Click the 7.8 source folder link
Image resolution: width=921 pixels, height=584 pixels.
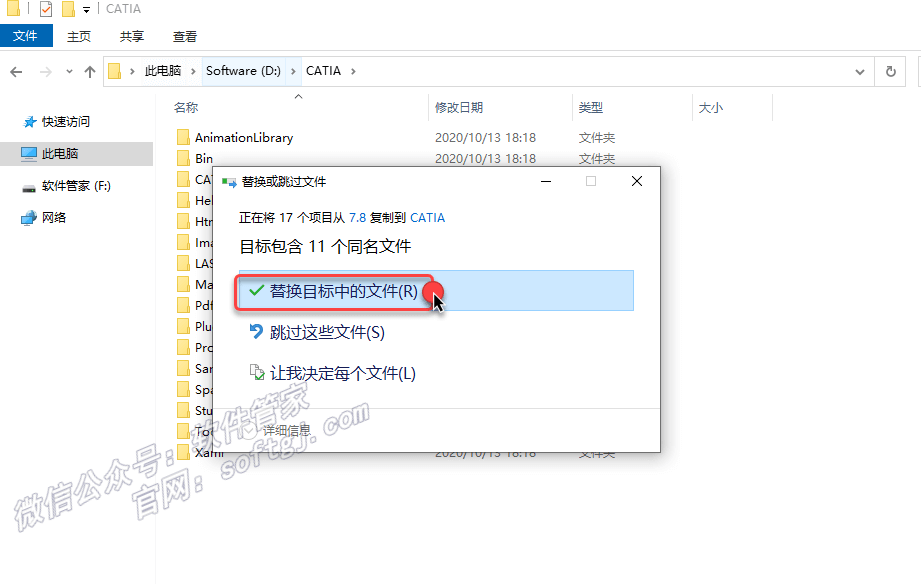tap(357, 218)
